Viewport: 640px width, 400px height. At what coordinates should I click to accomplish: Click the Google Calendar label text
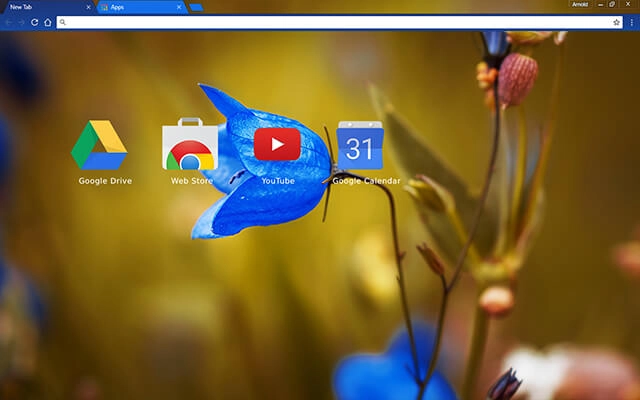[x=367, y=181]
